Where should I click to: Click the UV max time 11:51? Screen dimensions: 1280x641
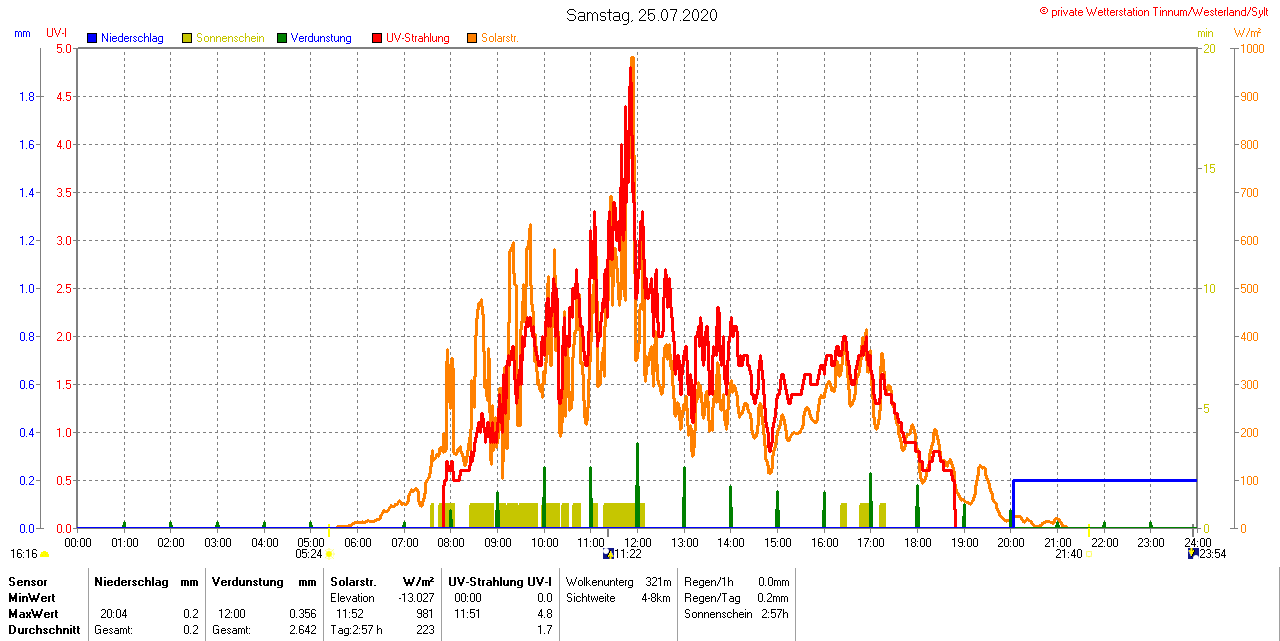468,613
